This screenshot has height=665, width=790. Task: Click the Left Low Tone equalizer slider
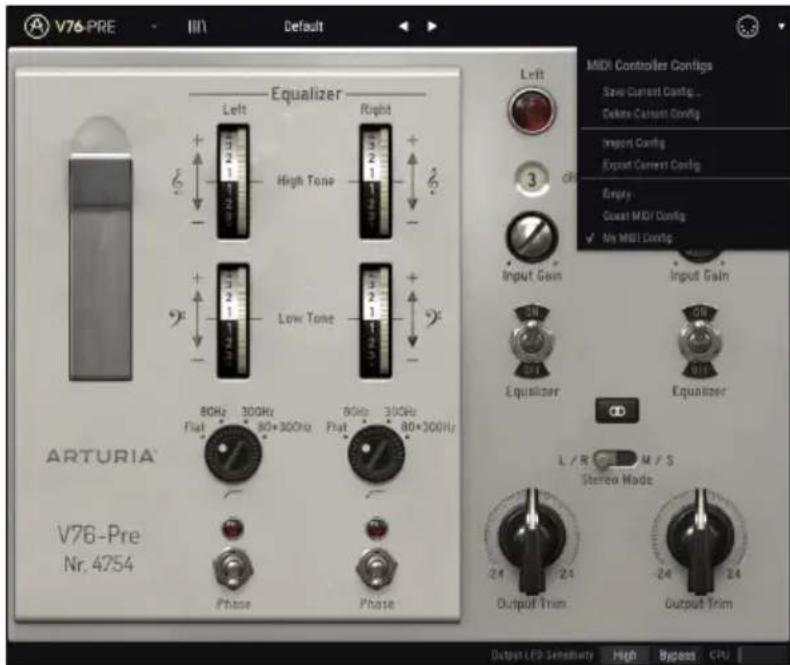(x=233, y=319)
